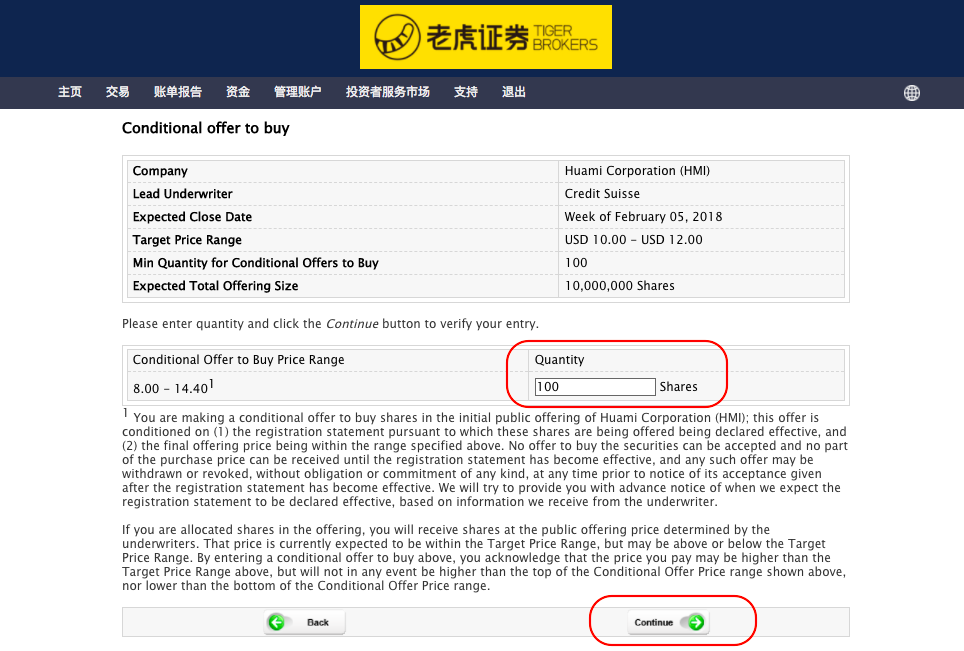Select the 退出 logout menu item

click(x=513, y=92)
